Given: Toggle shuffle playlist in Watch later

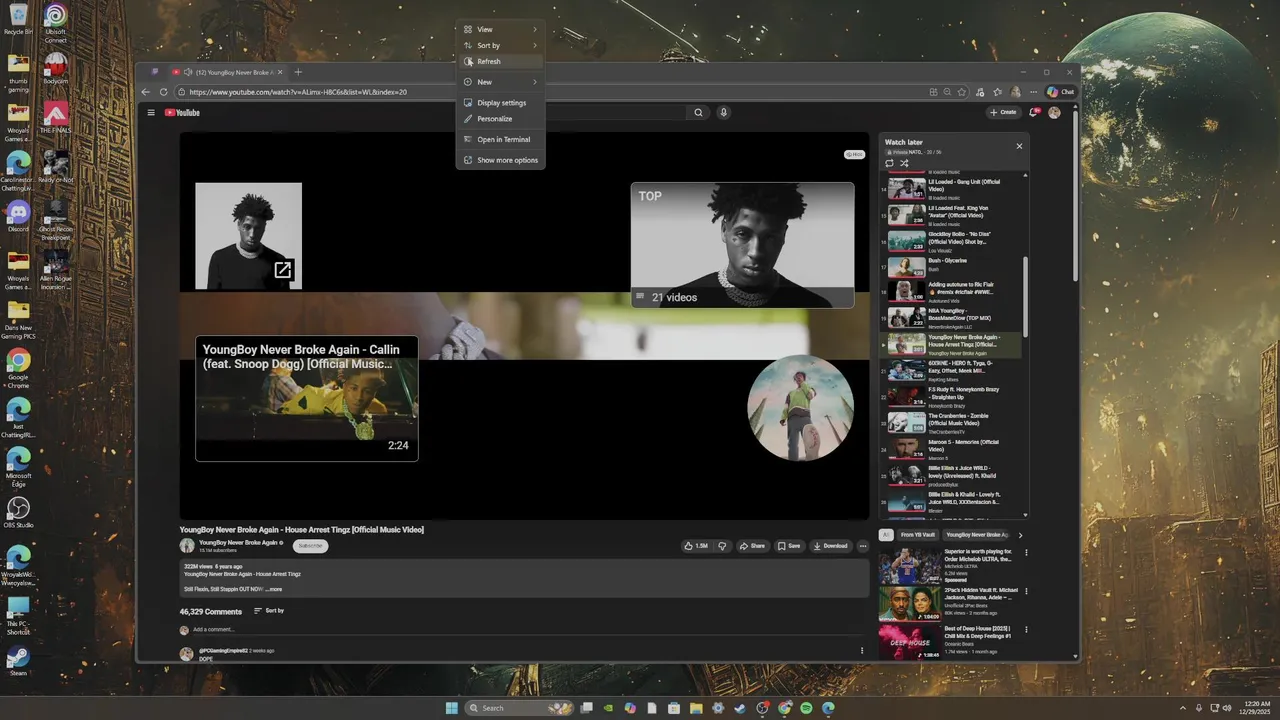Looking at the screenshot, I should 904,163.
